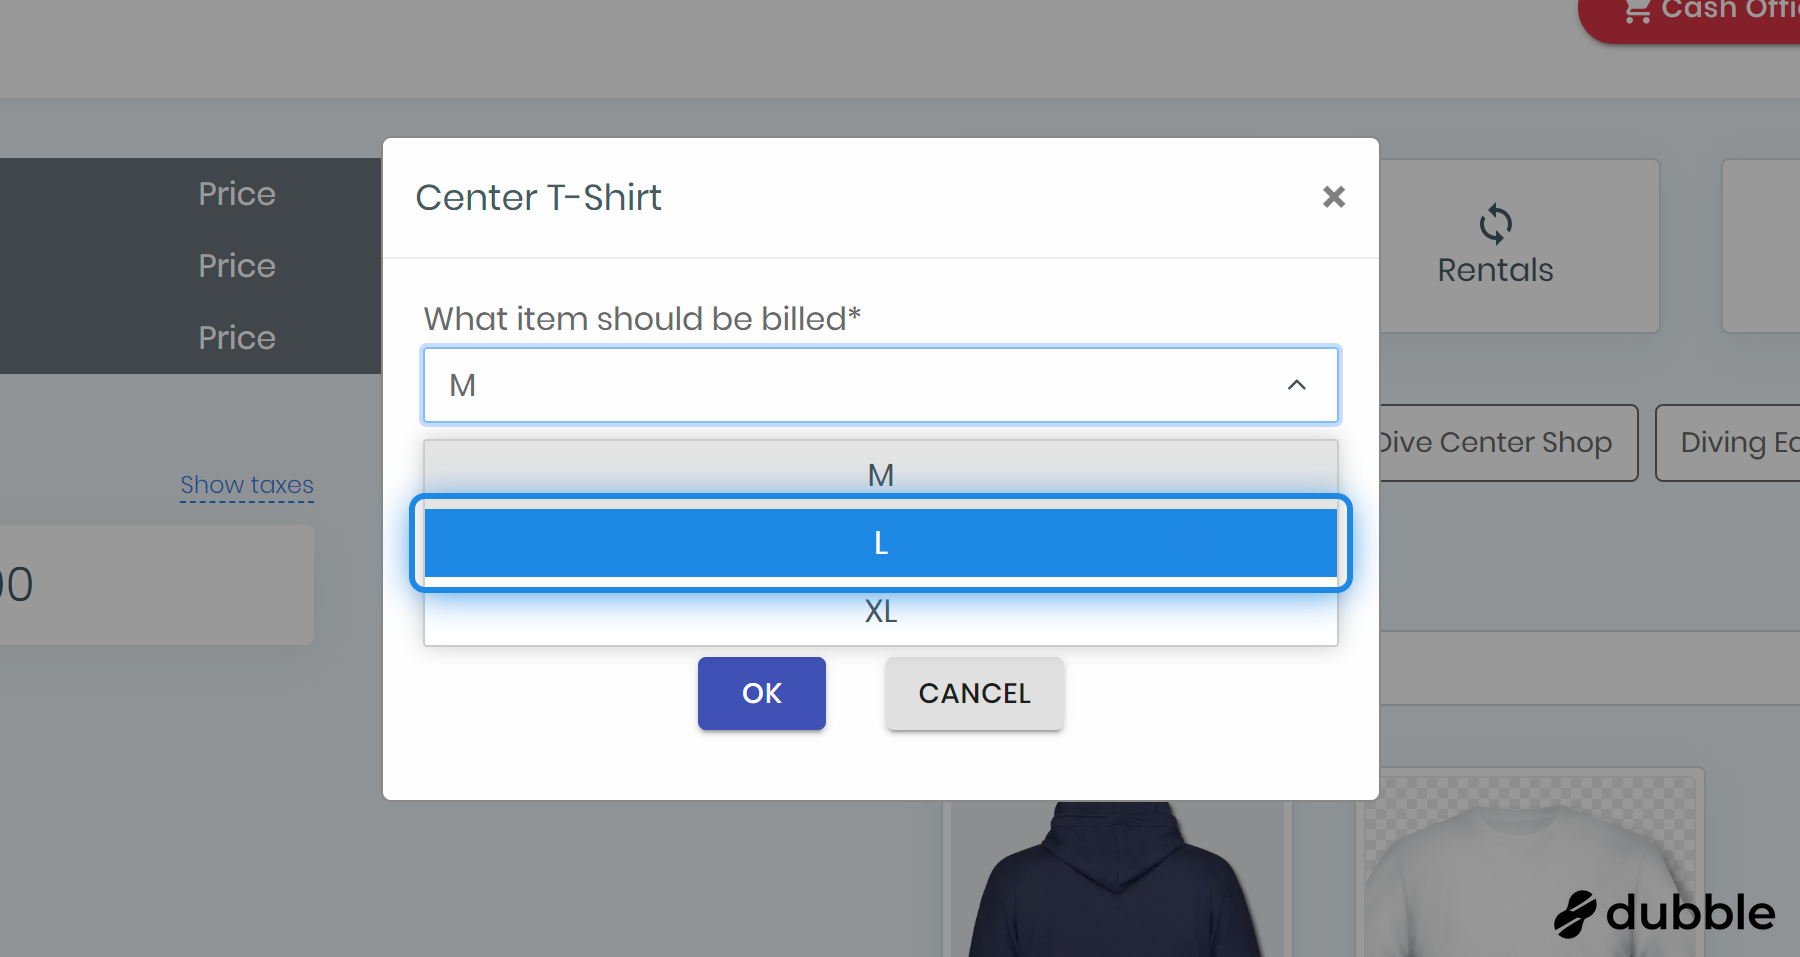Close the Center T-Shirt dialog
This screenshot has height=957, width=1800.
(x=1333, y=197)
